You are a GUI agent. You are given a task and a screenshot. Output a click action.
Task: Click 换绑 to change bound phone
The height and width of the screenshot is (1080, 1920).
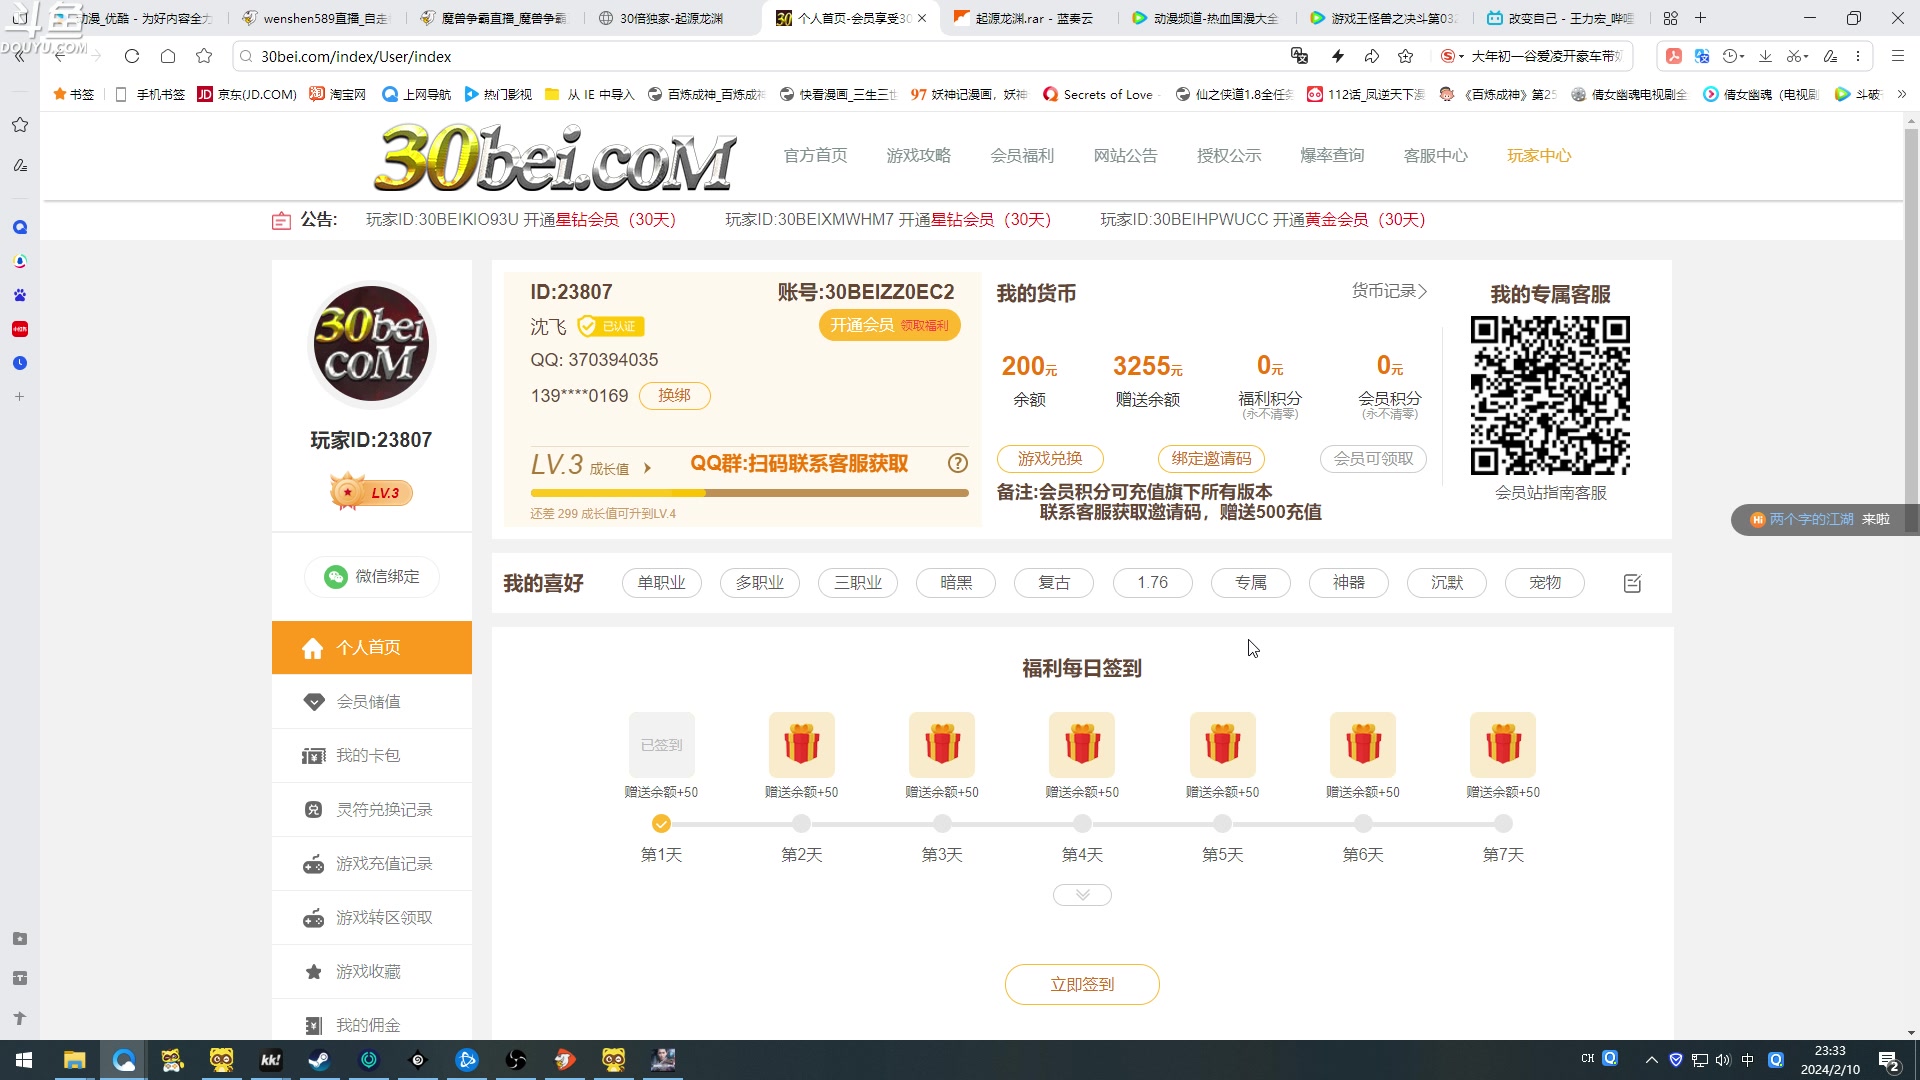pos(675,395)
